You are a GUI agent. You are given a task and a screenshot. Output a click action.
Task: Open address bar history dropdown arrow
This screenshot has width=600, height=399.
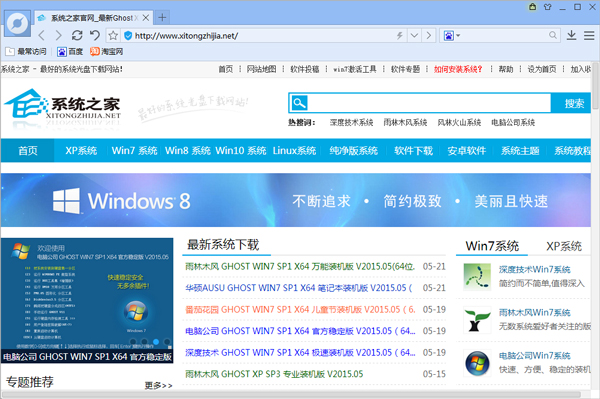click(414, 36)
